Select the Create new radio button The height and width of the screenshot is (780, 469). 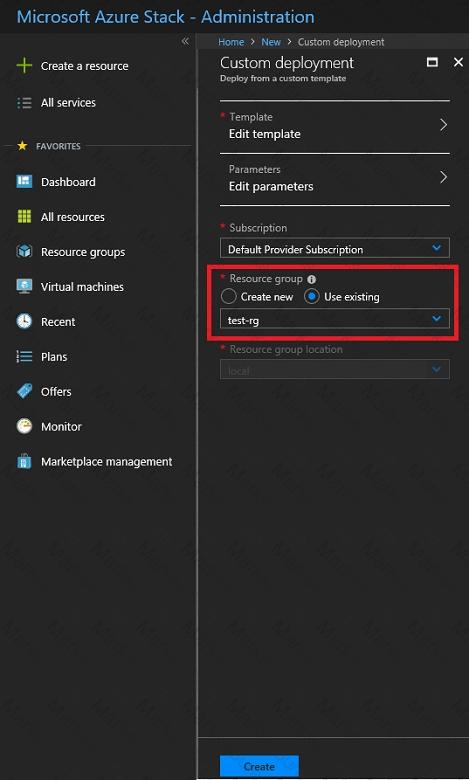pyautogui.click(x=228, y=296)
